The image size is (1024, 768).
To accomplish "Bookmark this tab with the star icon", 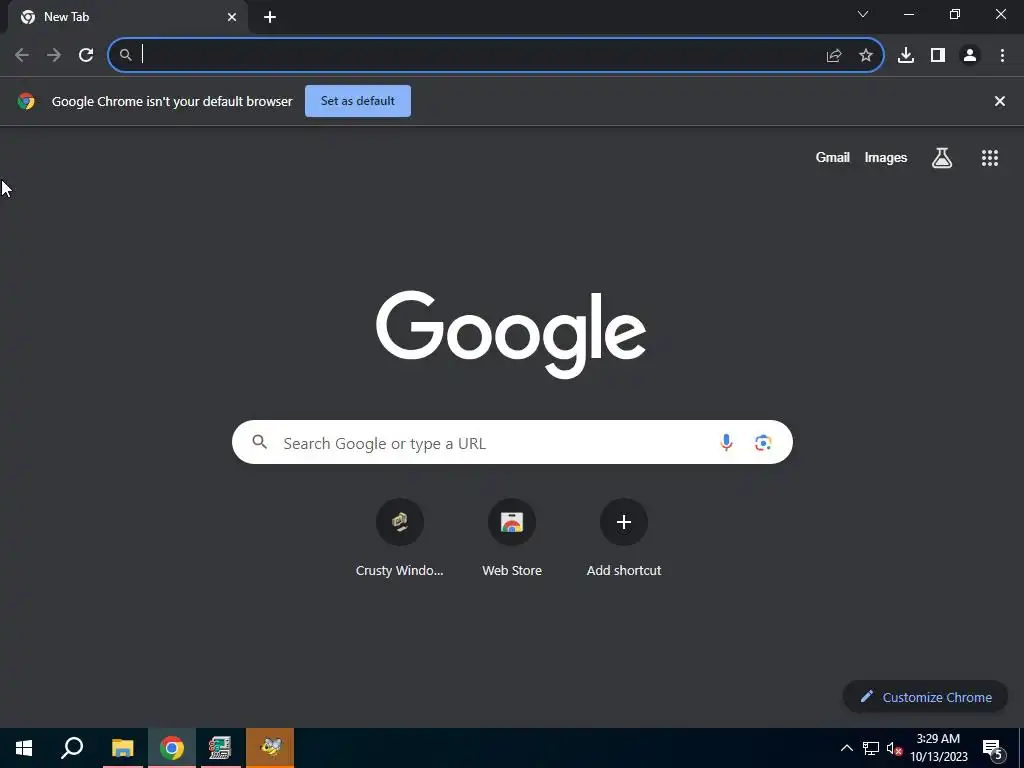I will (x=866, y=55).
